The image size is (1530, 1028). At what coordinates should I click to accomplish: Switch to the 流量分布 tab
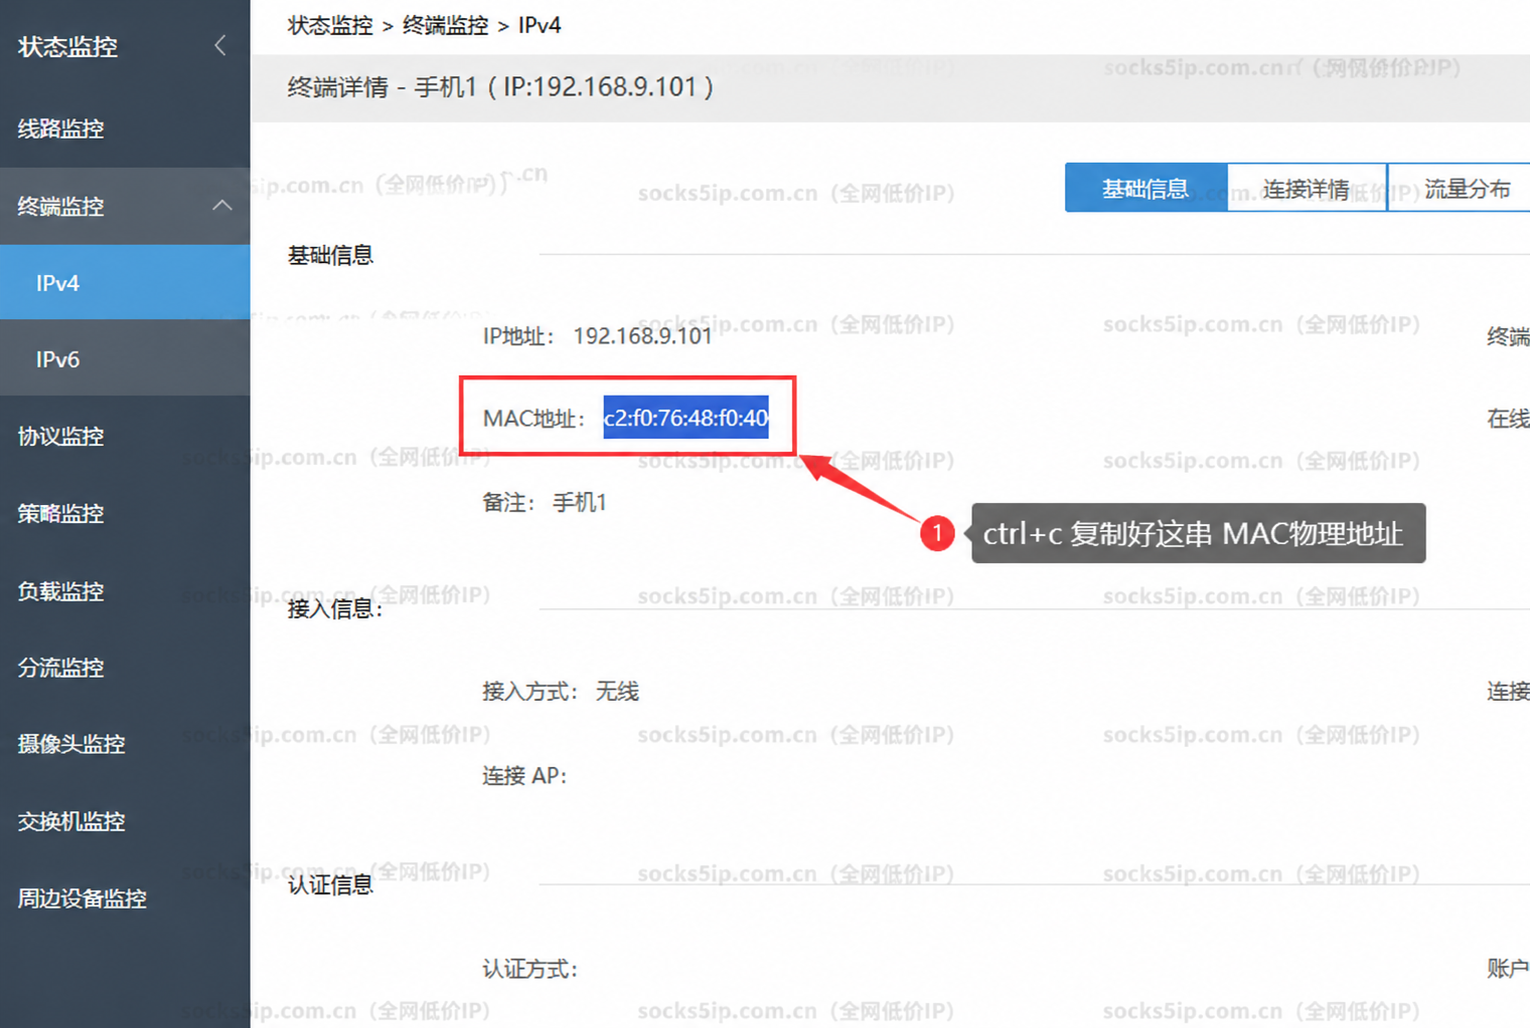point(1460,188)
